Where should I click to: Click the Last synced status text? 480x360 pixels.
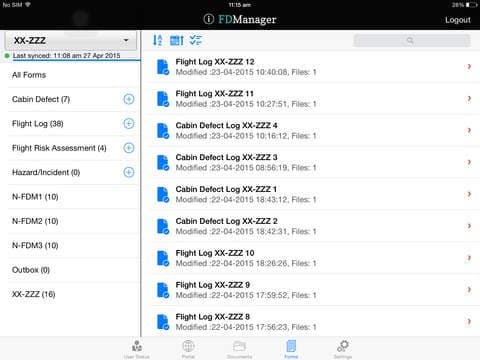click(67, 56)
